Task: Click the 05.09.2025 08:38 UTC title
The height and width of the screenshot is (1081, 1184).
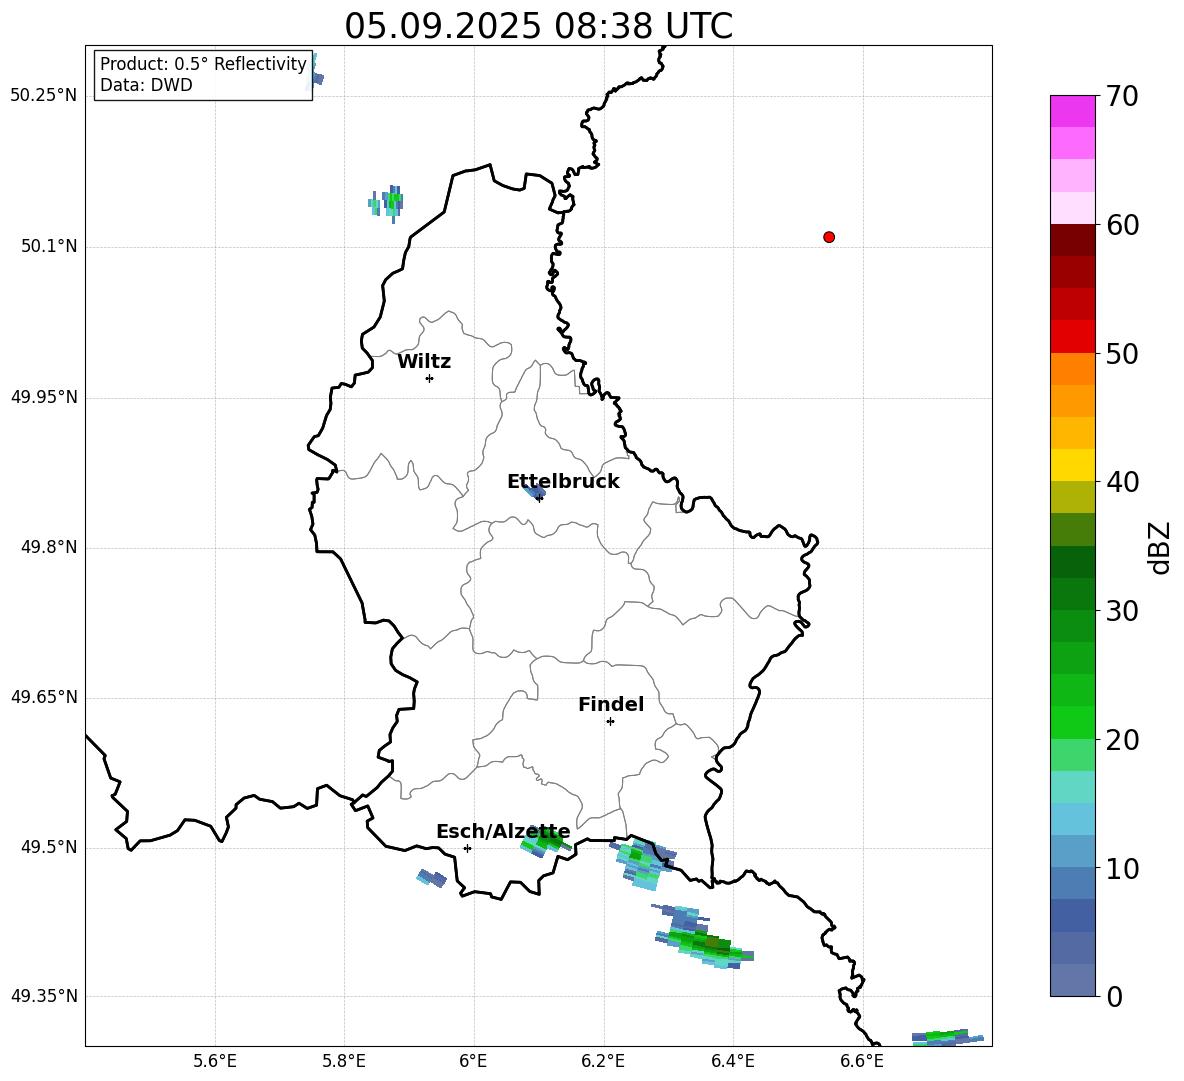Action: pos(538,26)
